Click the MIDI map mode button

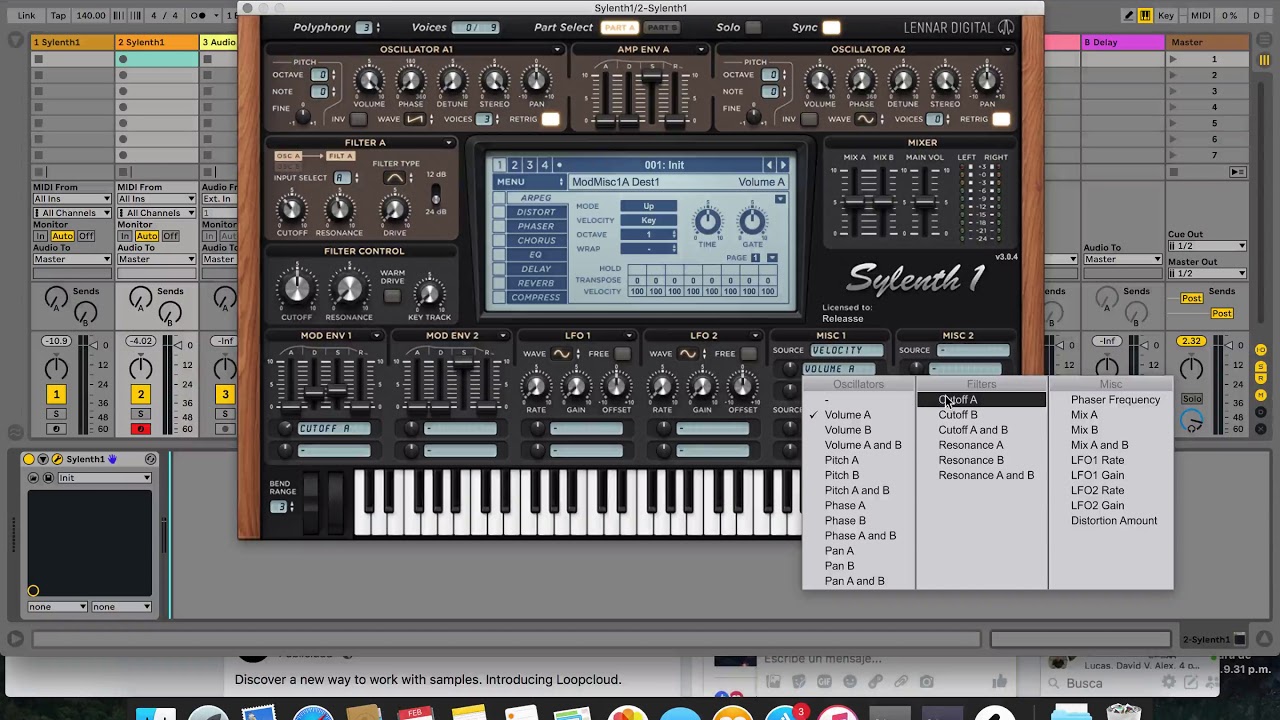[1201, 15]
